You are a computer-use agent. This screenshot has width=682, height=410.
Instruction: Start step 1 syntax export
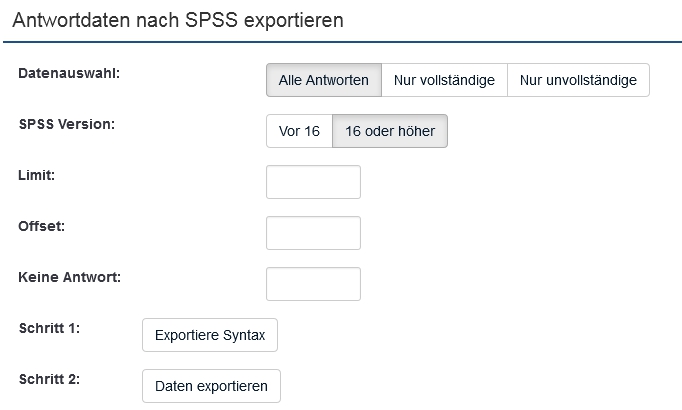[x=210, y=335]
